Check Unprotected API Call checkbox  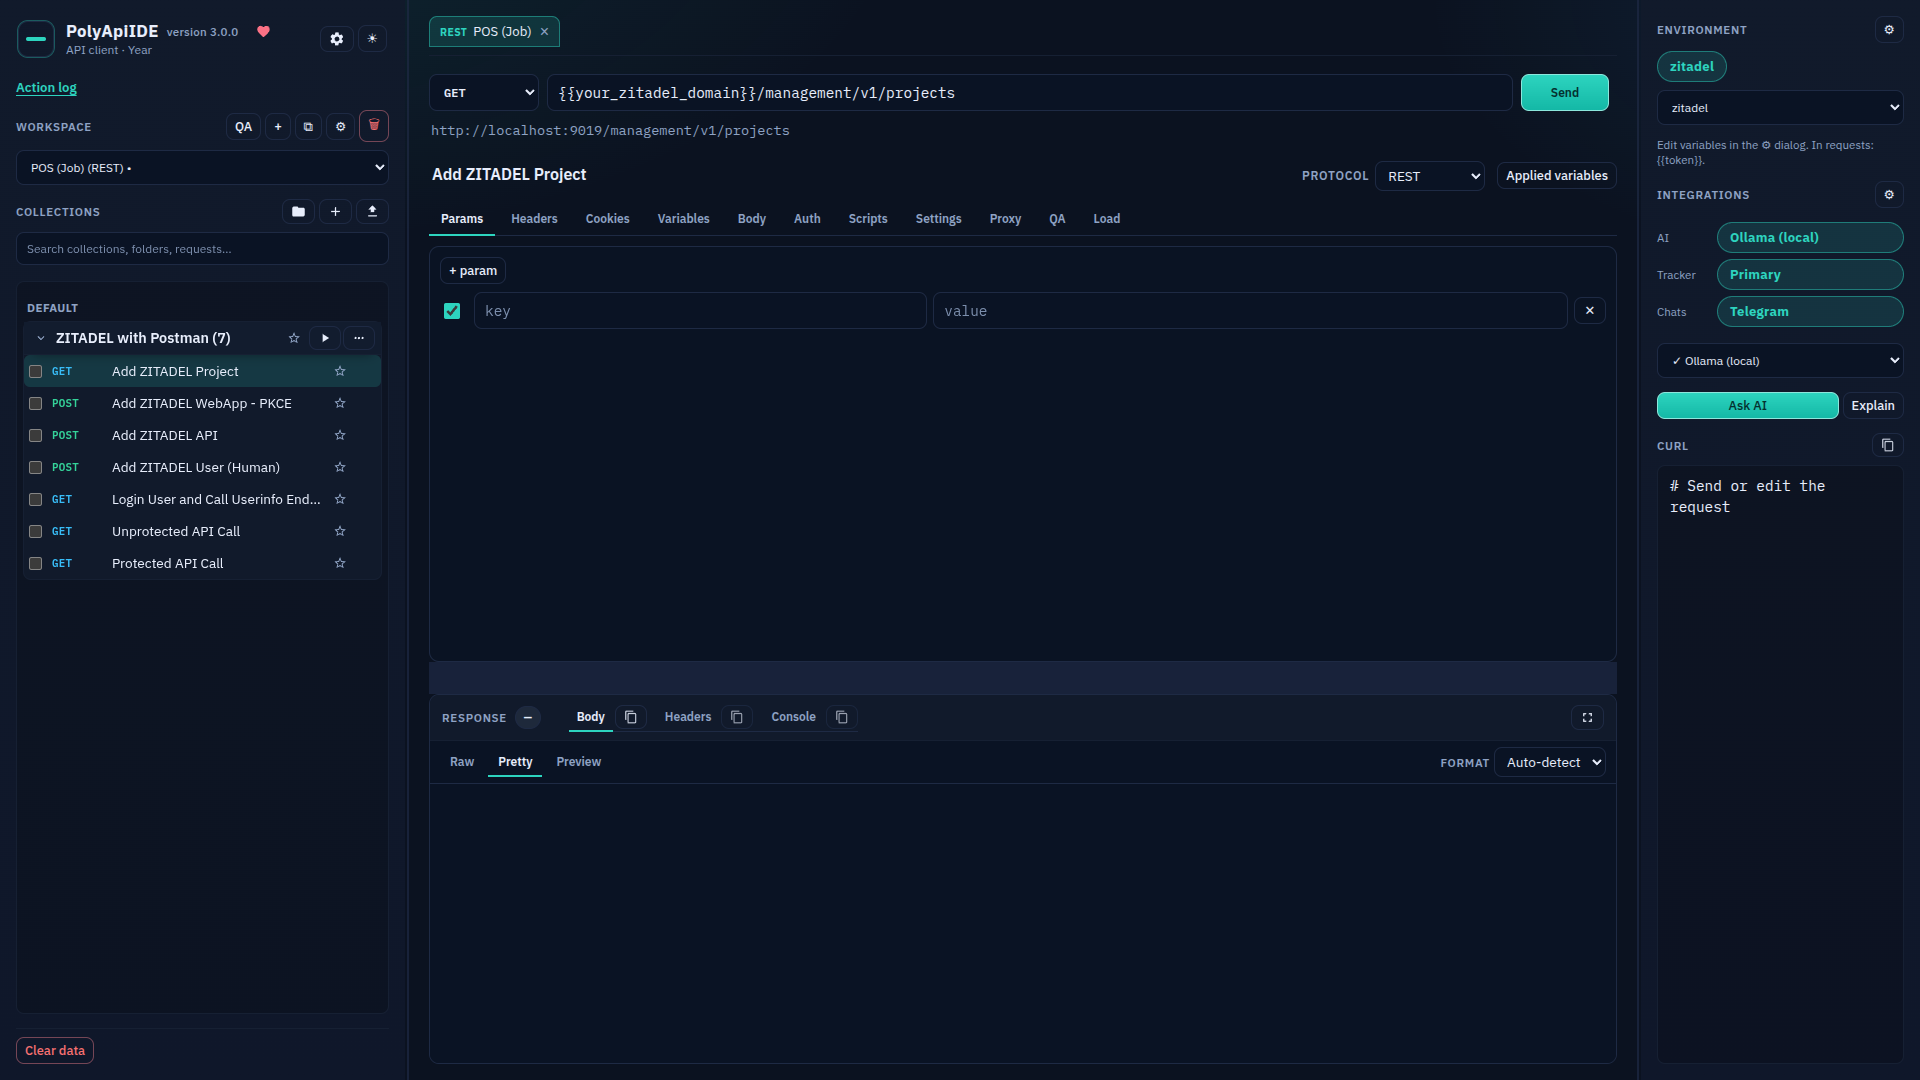(36, 531)
